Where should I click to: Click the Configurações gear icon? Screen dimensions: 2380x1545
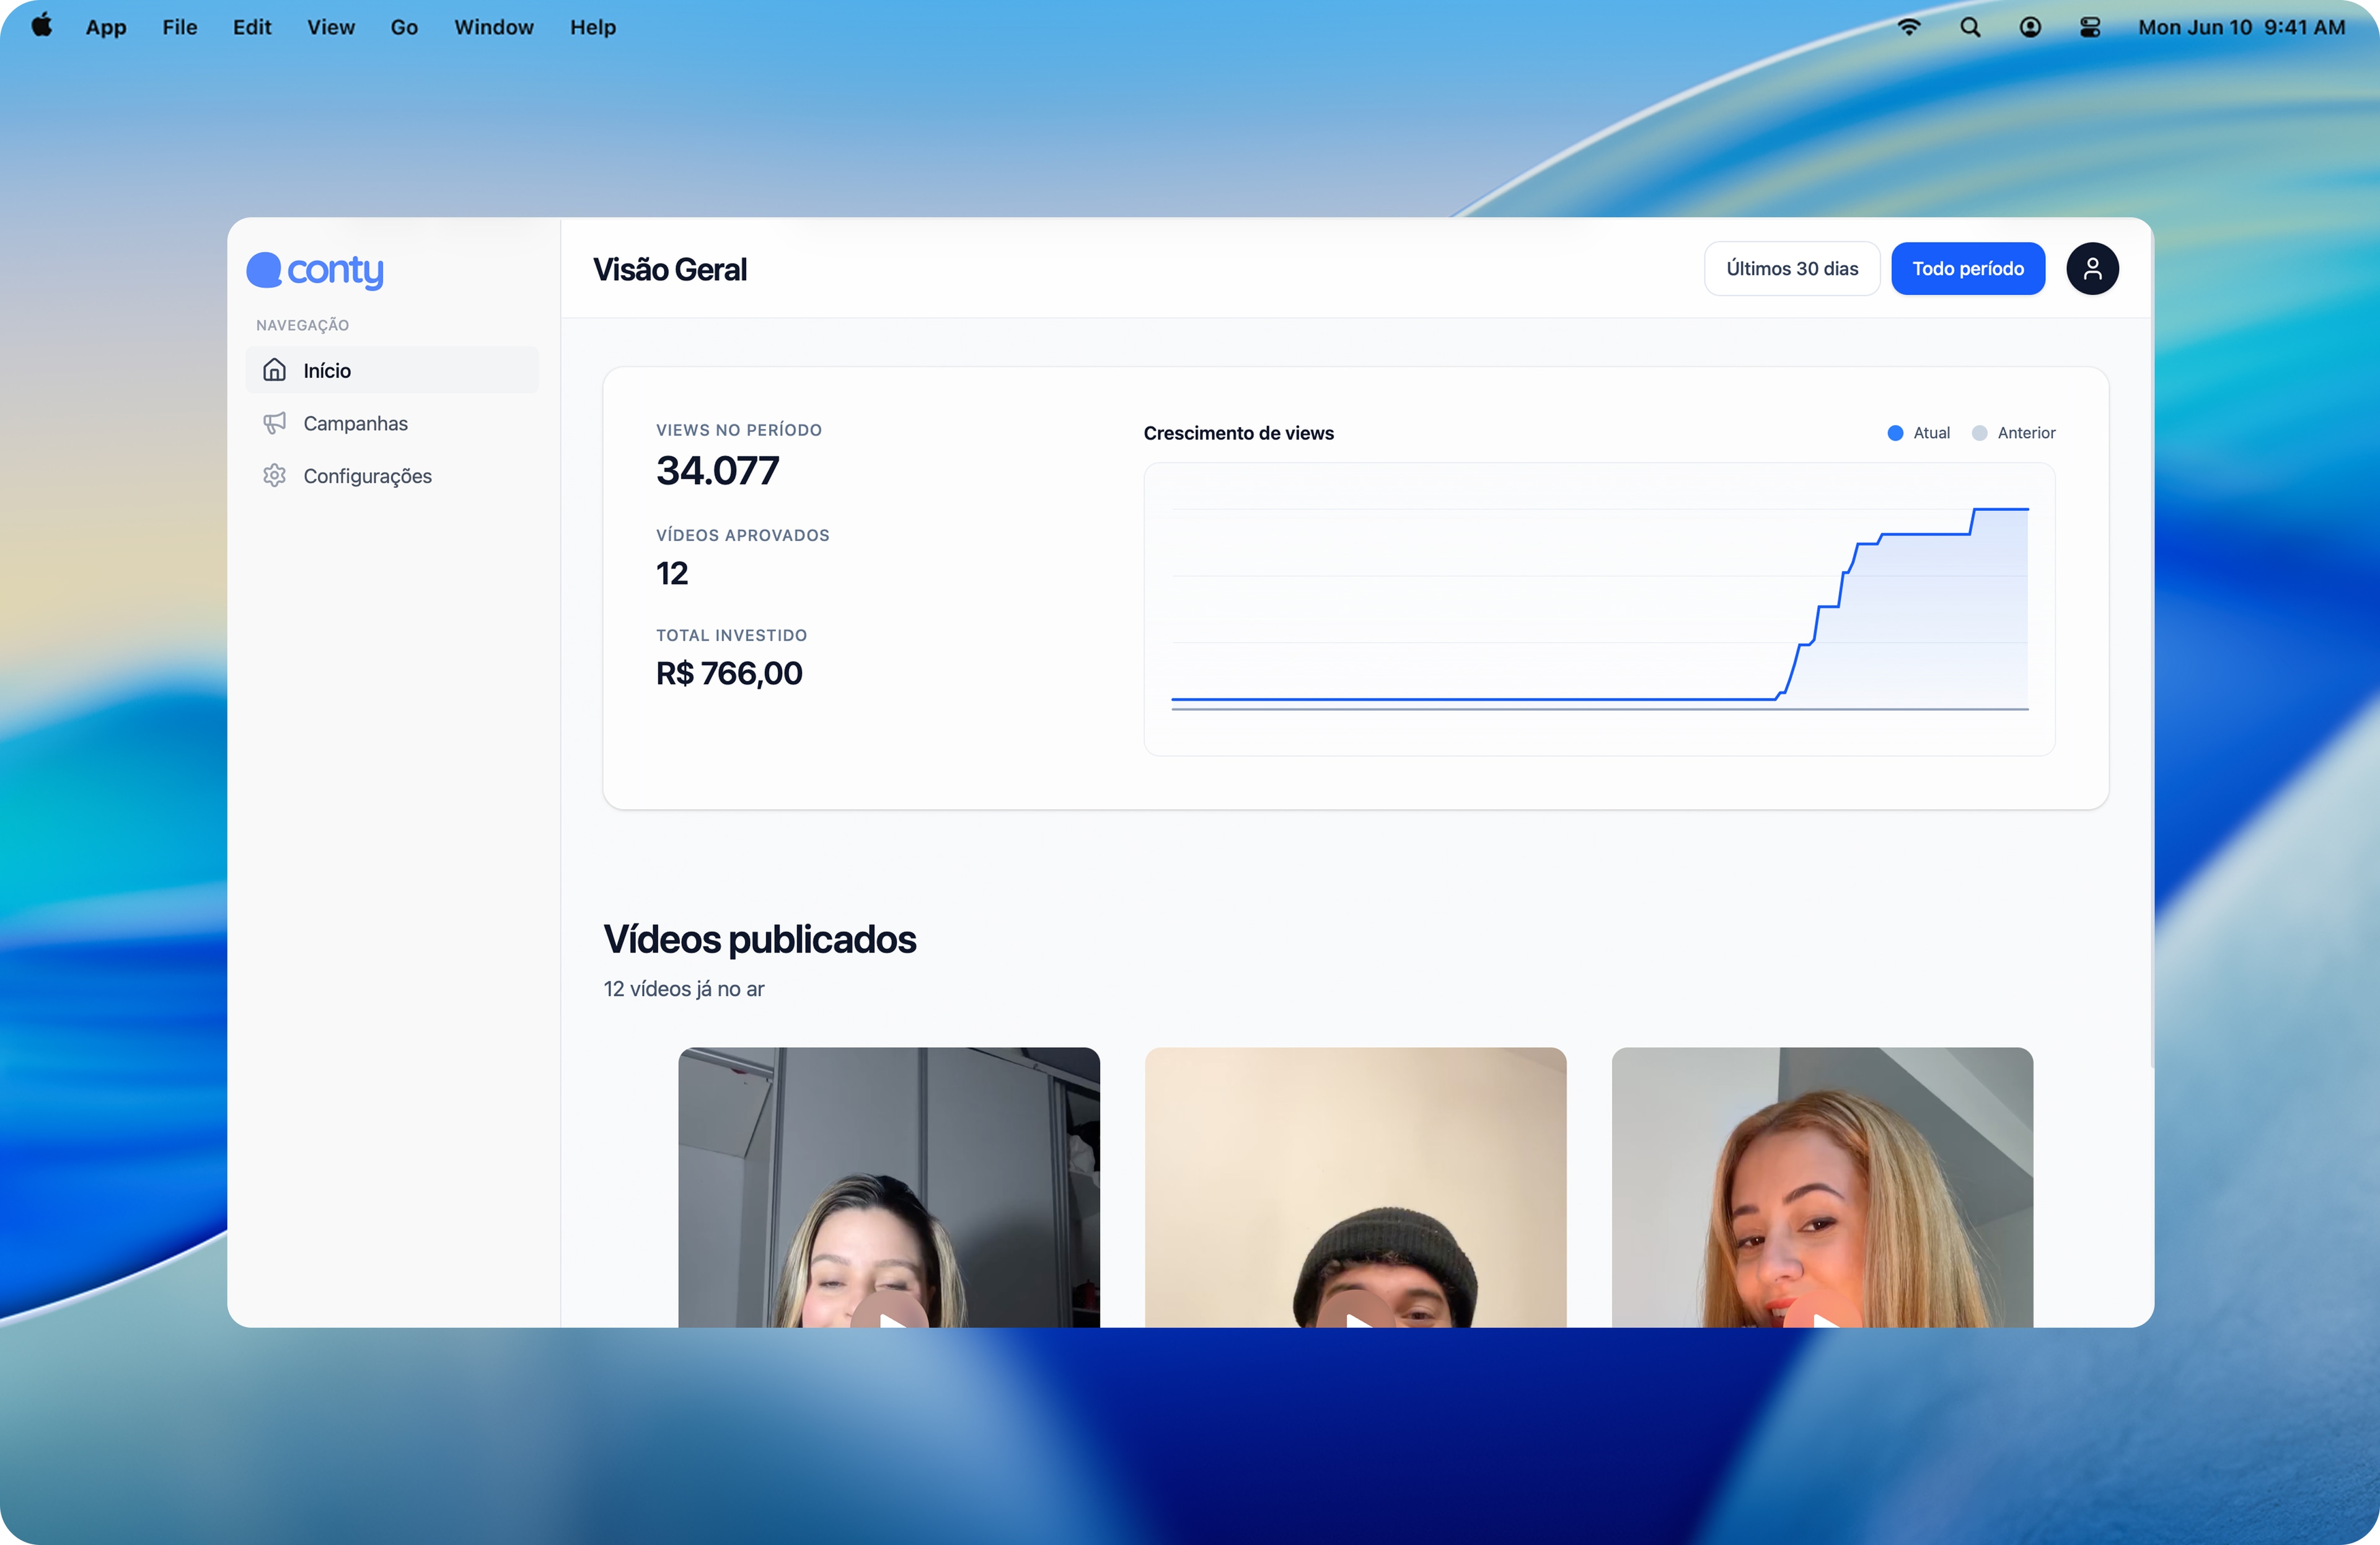pos(274,476)
